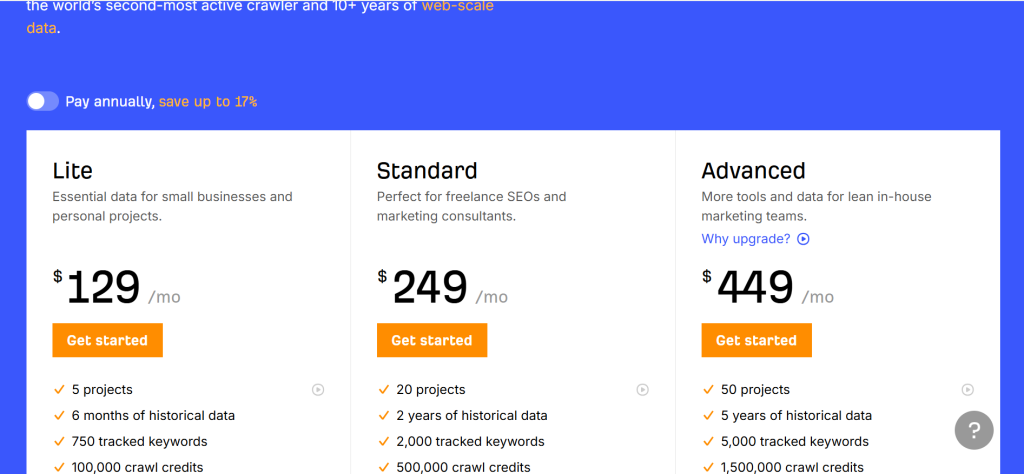This screenshot has width=1024, height=474.
Task: Open the web-scale data link
Action: click(457, 6)
